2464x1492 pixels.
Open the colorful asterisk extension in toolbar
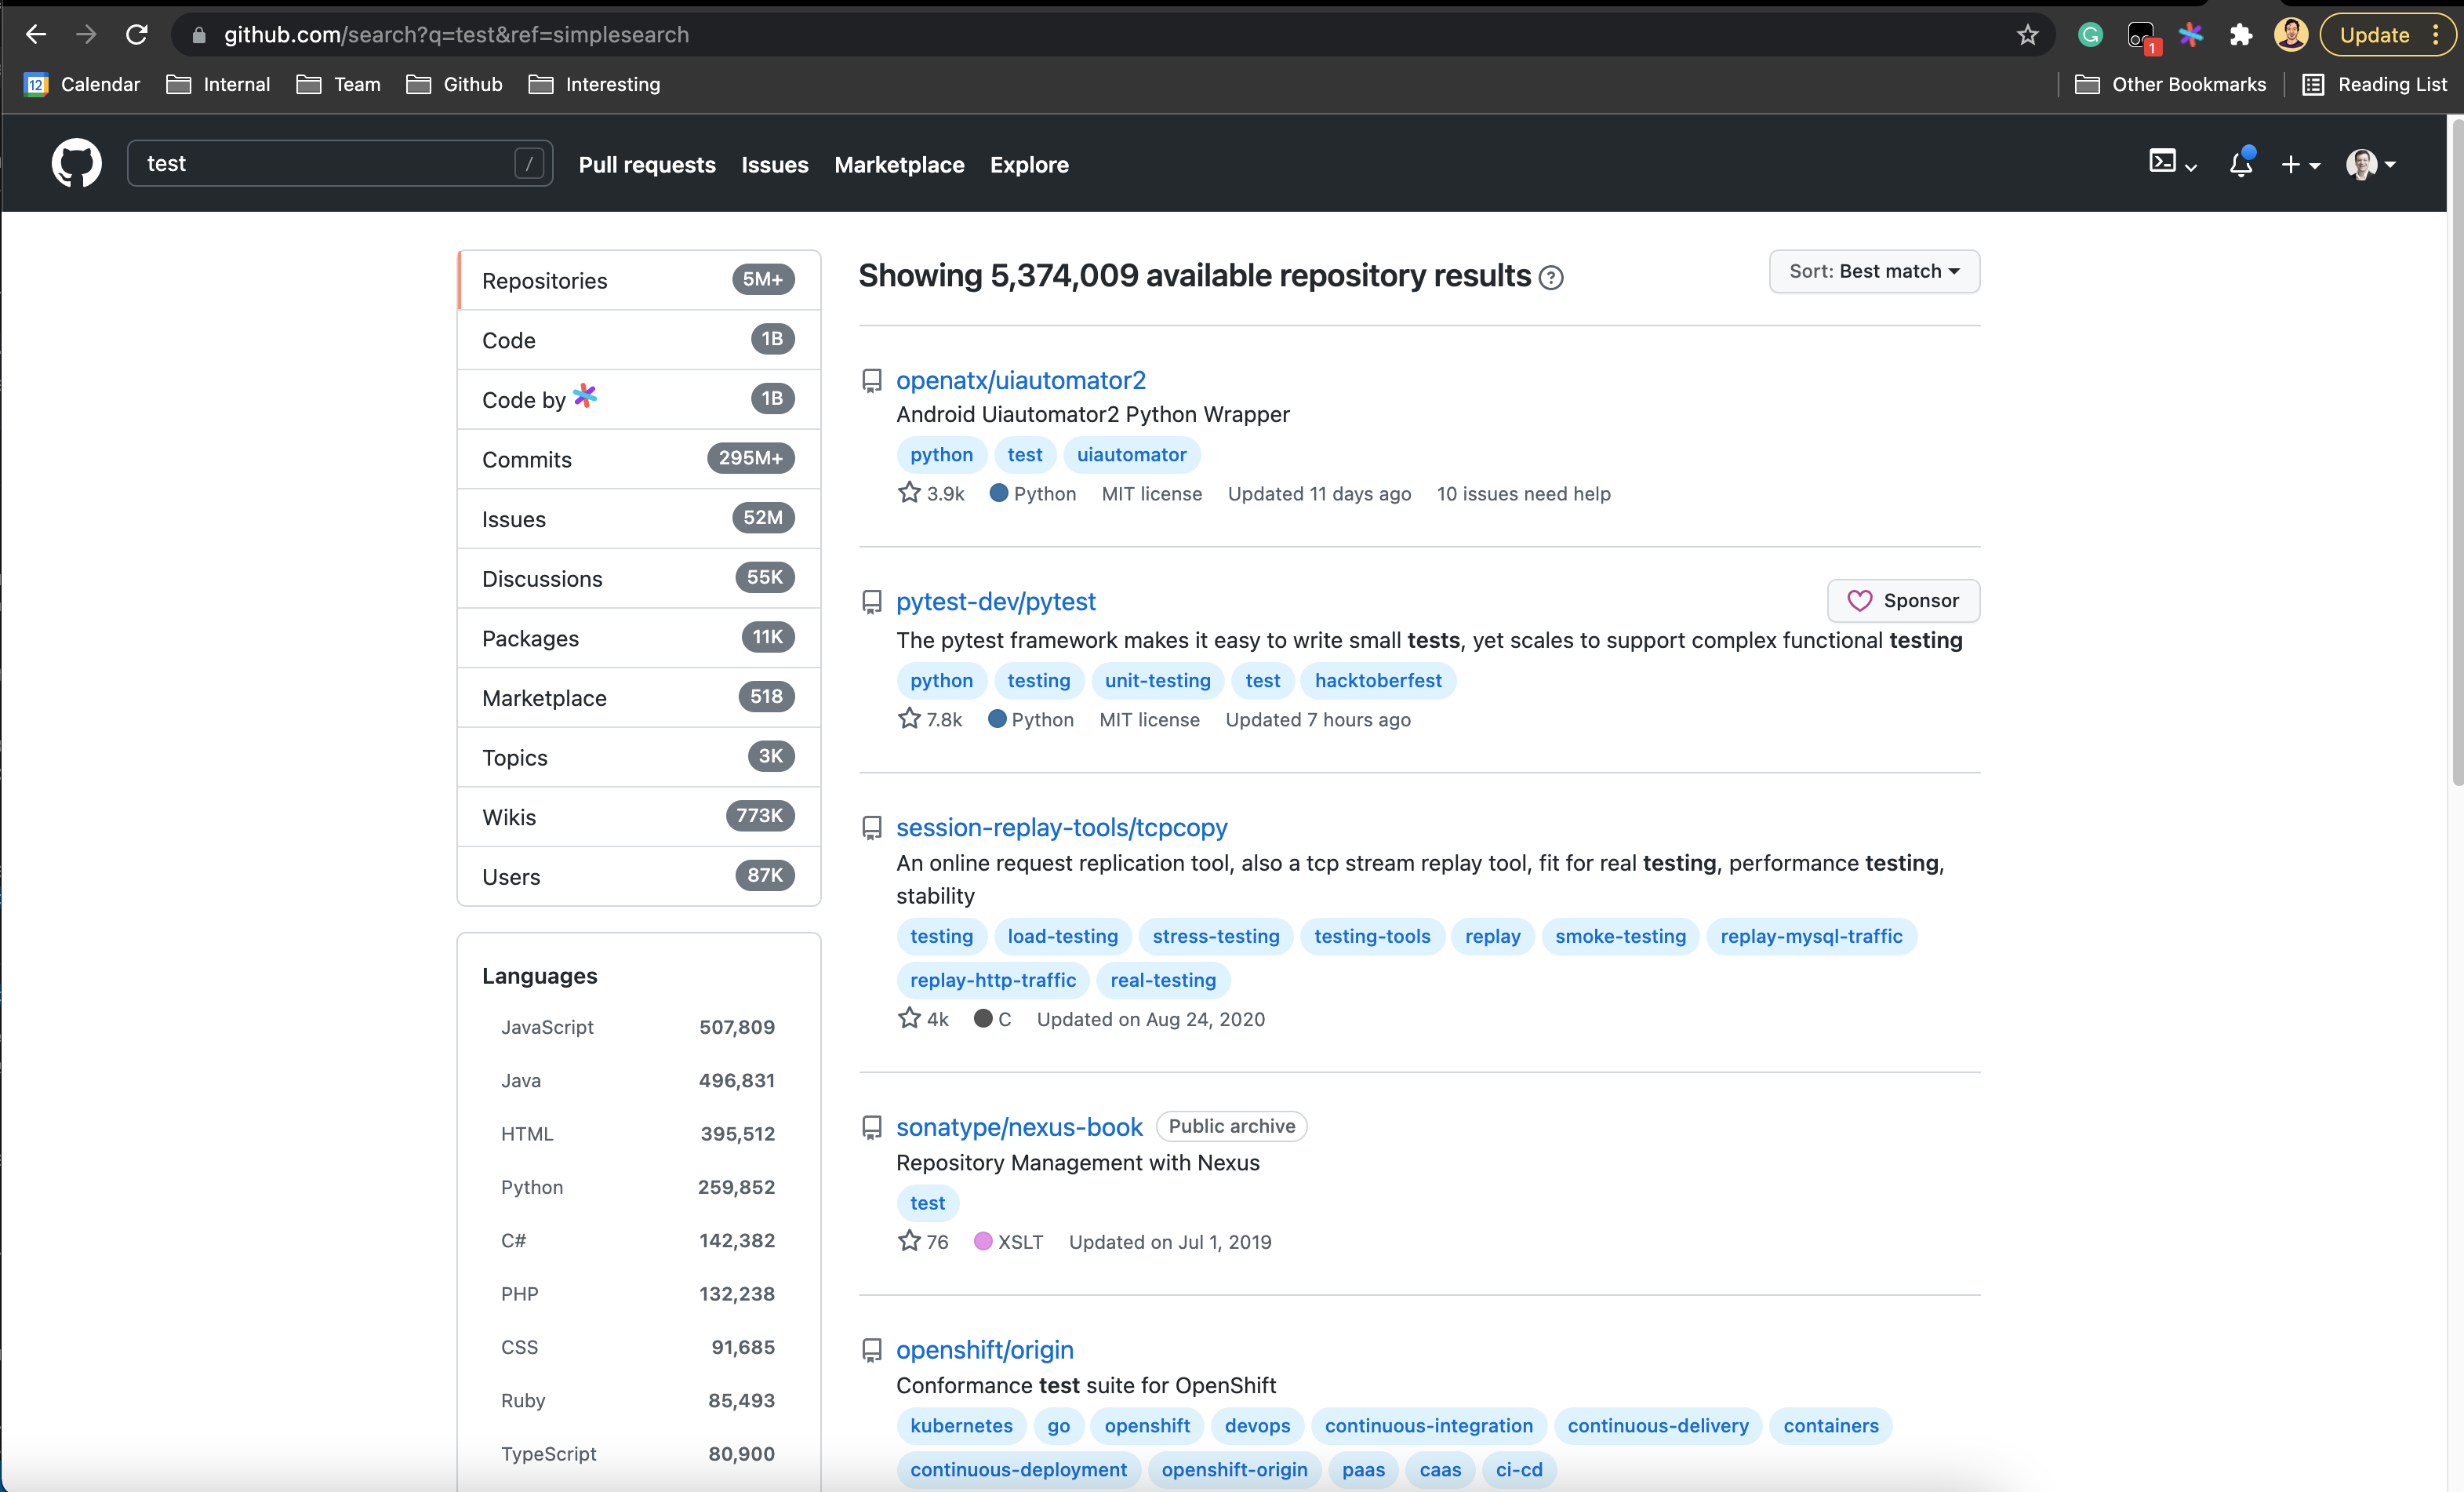(x=2191, y=35)
